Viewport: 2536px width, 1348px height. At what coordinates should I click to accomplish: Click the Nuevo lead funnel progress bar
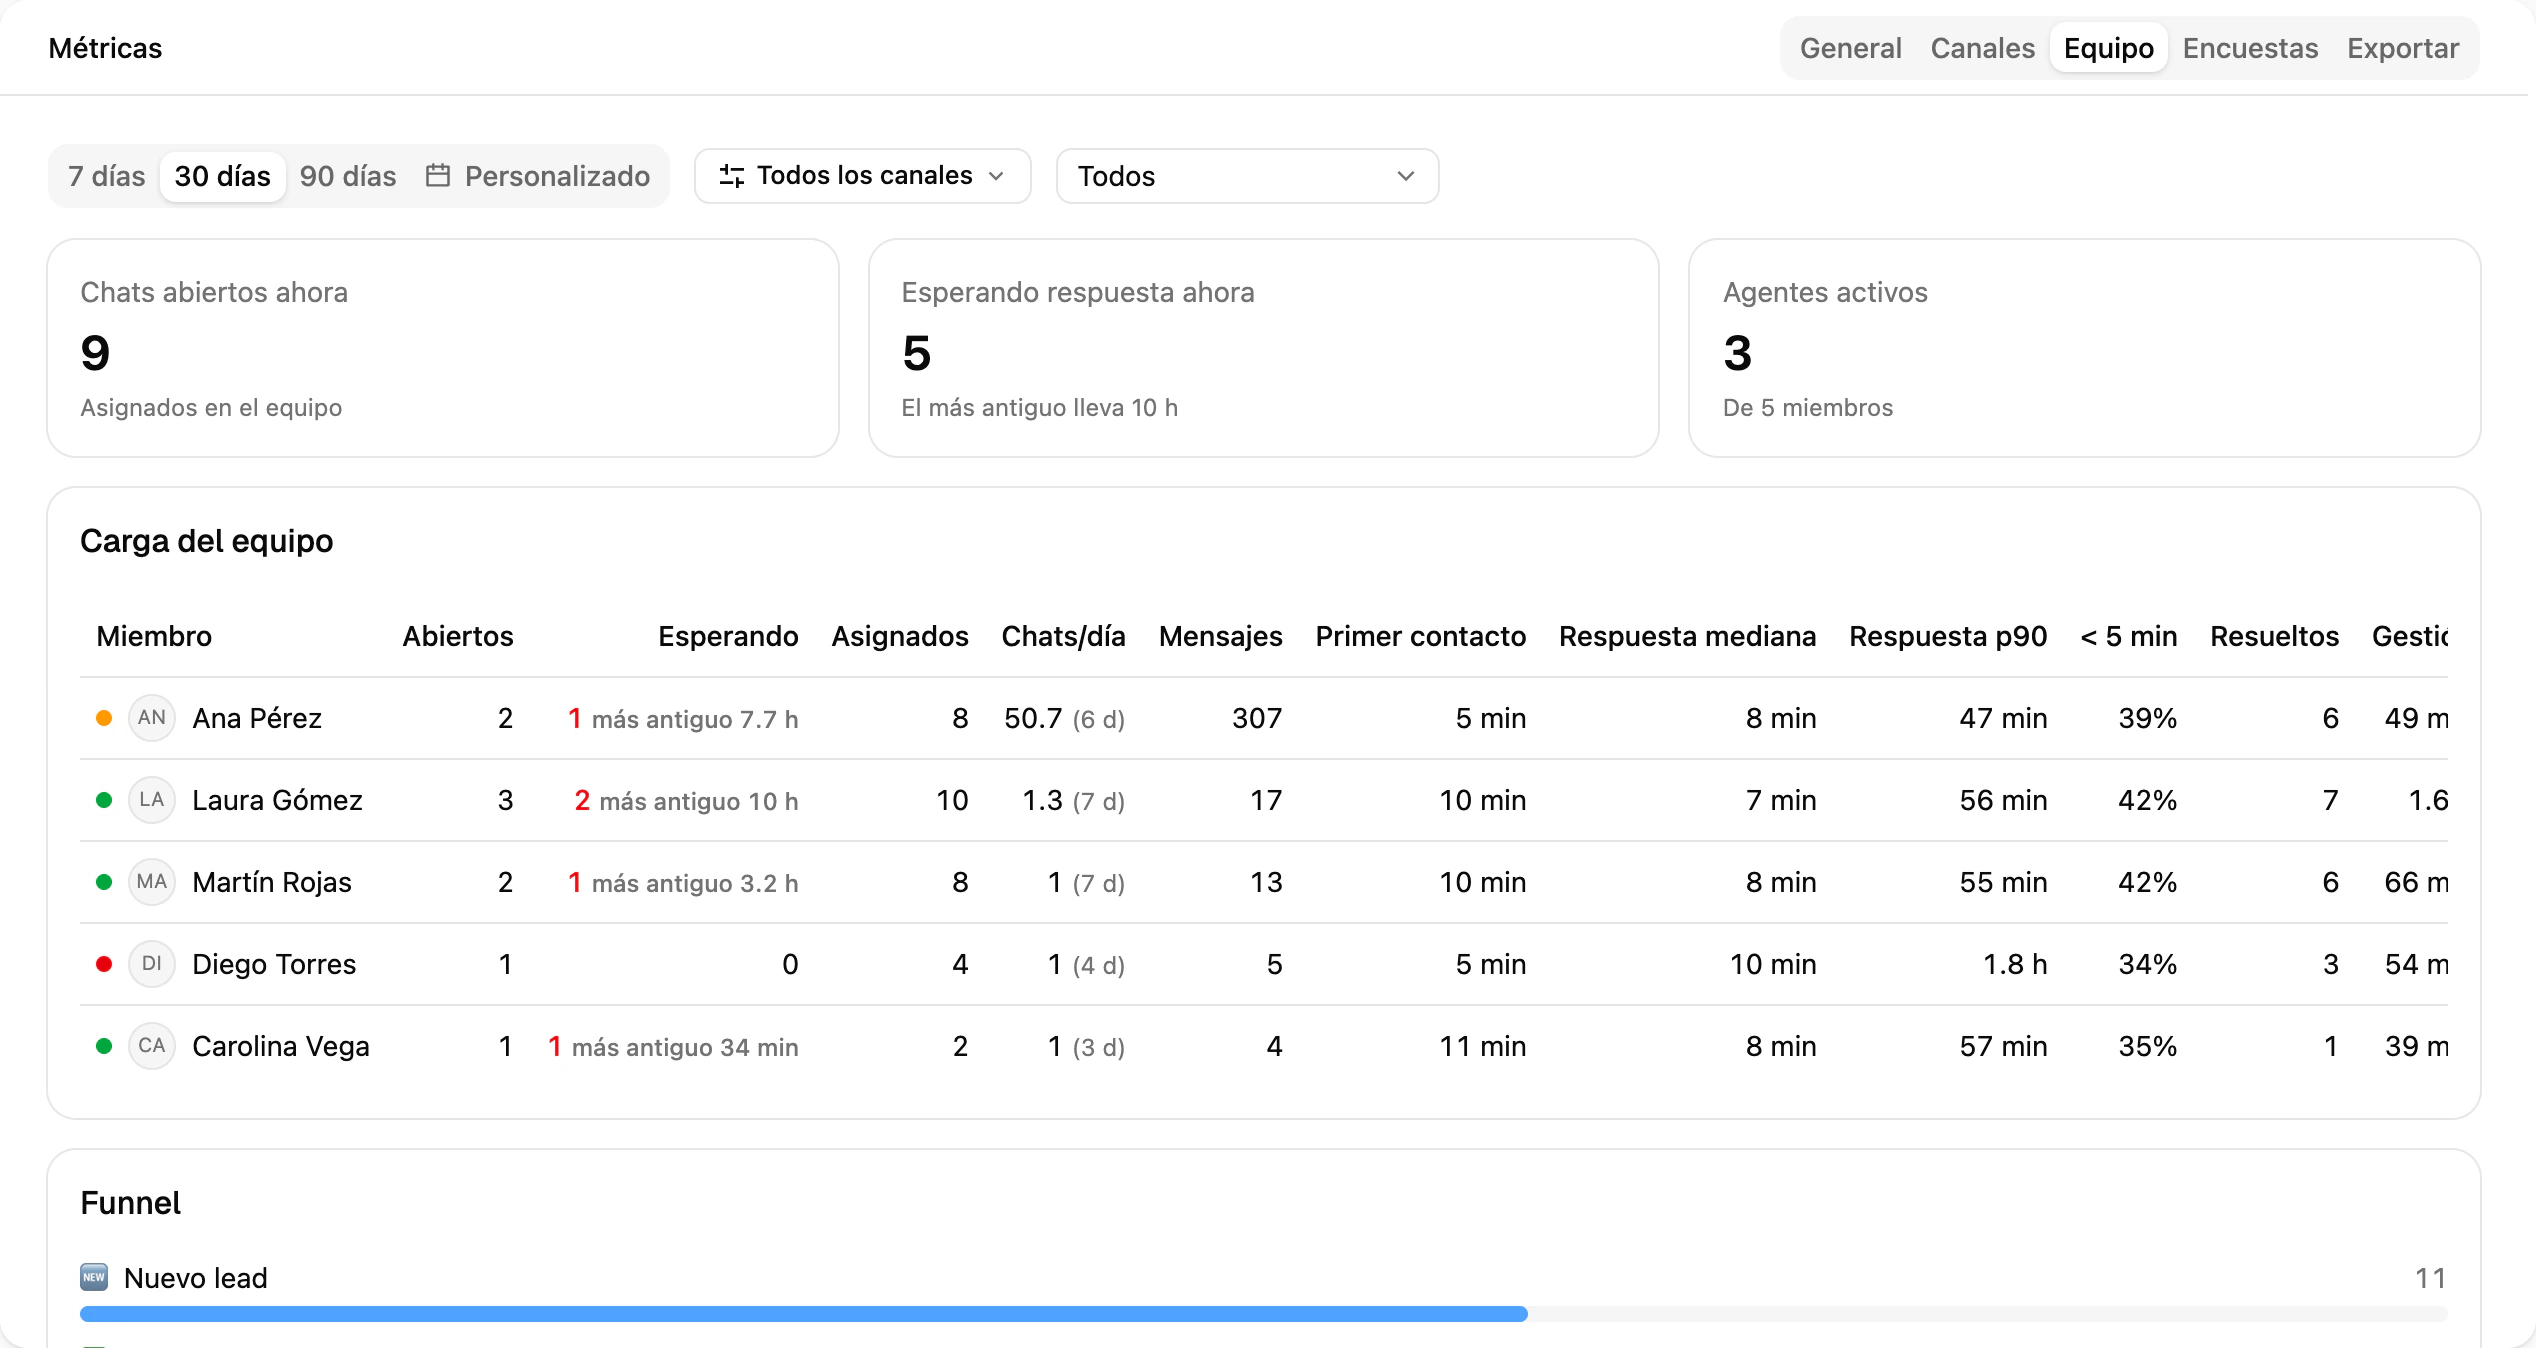[x=1264, y=1314]
